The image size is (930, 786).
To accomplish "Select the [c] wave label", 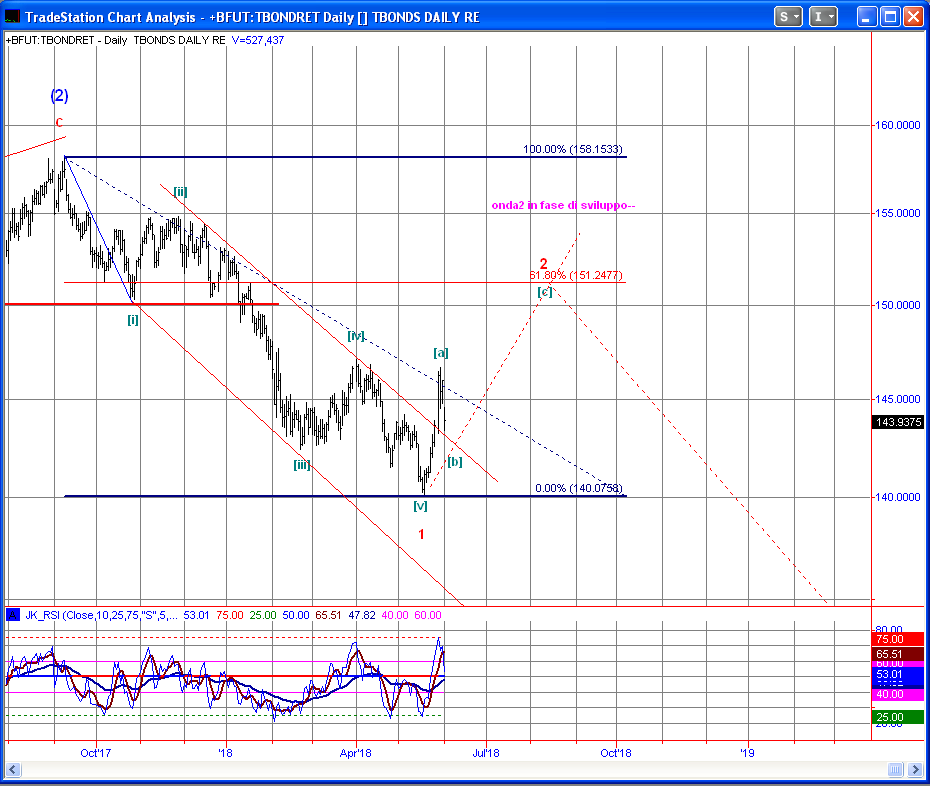I will point(545,291).
